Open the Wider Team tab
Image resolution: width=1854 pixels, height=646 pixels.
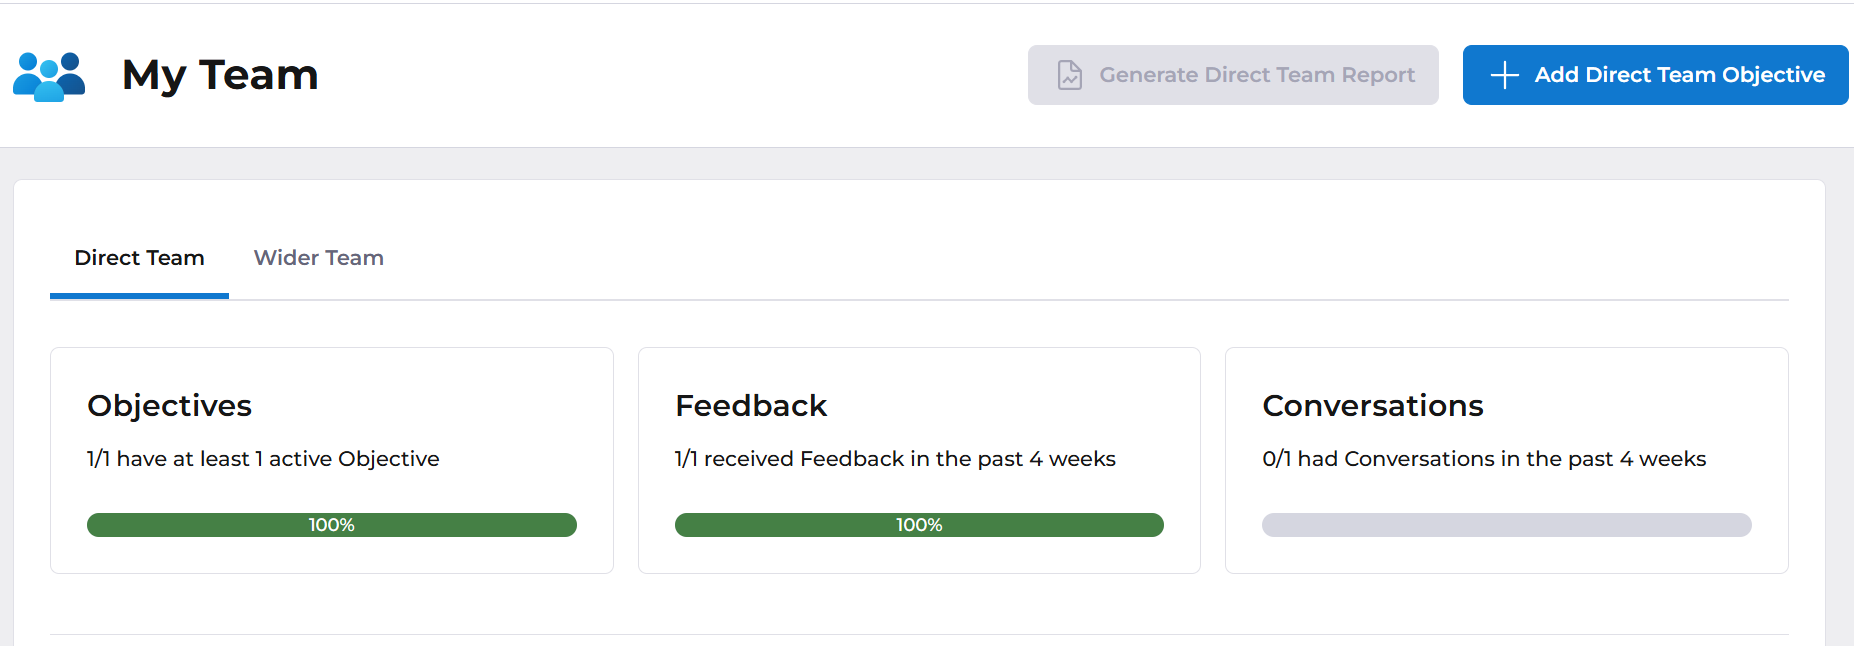318,258
